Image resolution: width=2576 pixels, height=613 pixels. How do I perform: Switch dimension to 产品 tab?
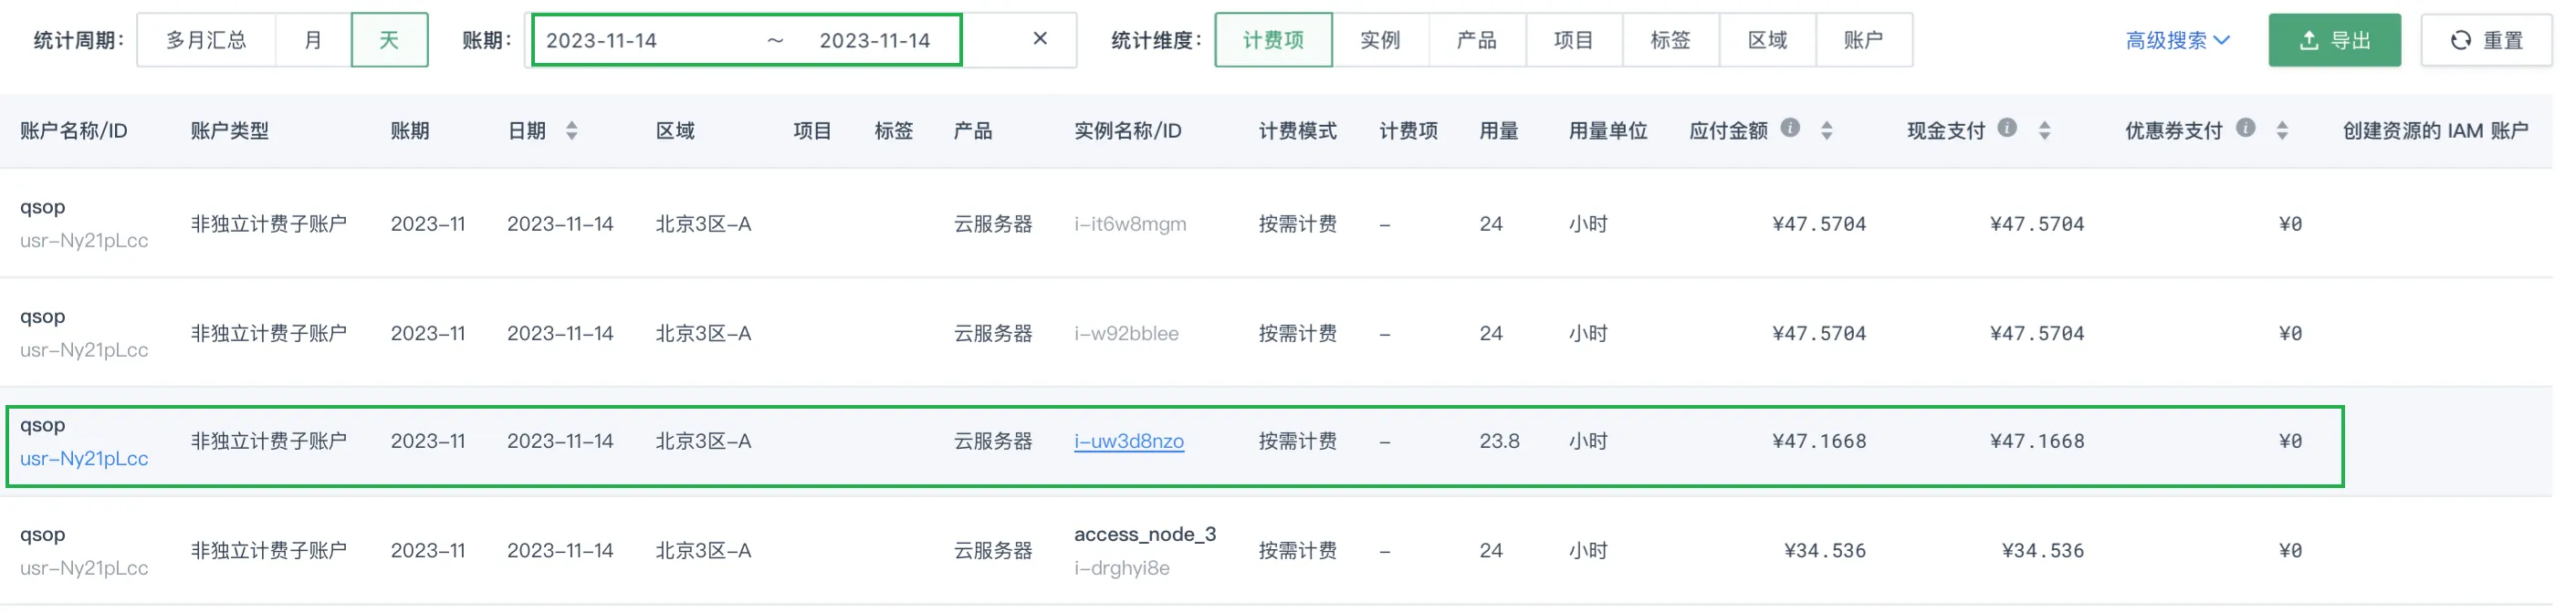coord(1477,41)
